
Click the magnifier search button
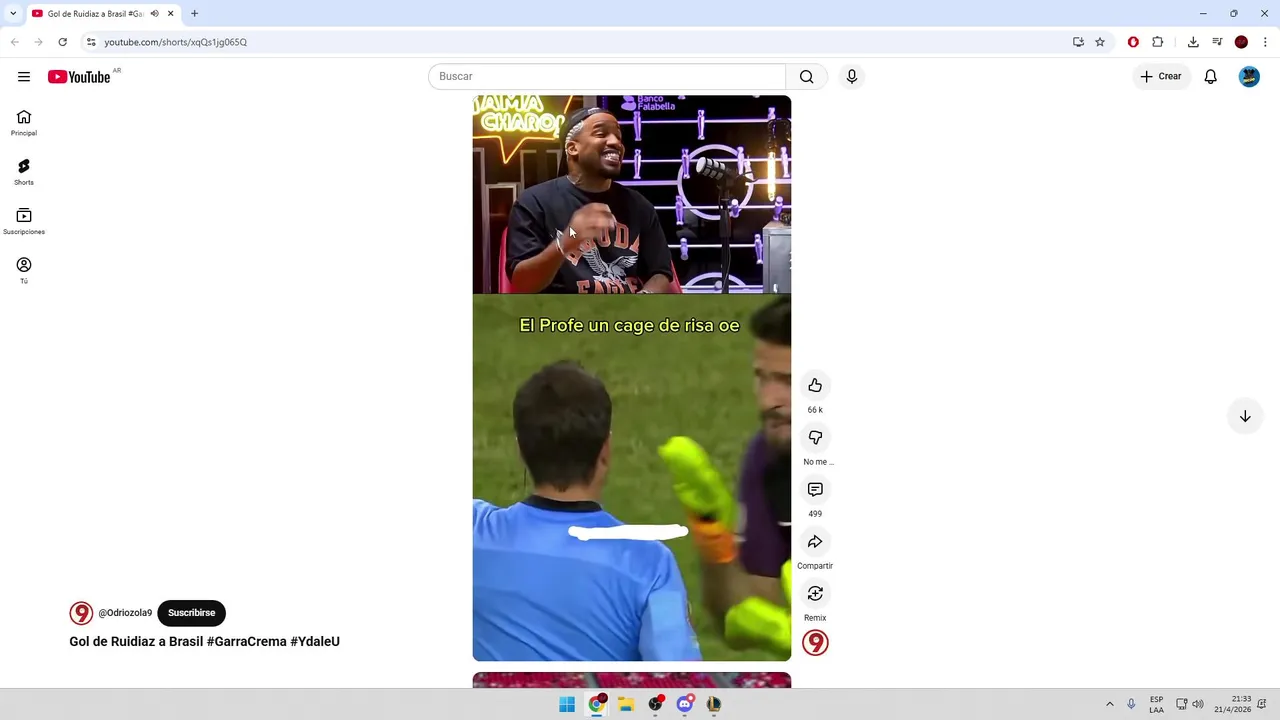tap(807, 77)
